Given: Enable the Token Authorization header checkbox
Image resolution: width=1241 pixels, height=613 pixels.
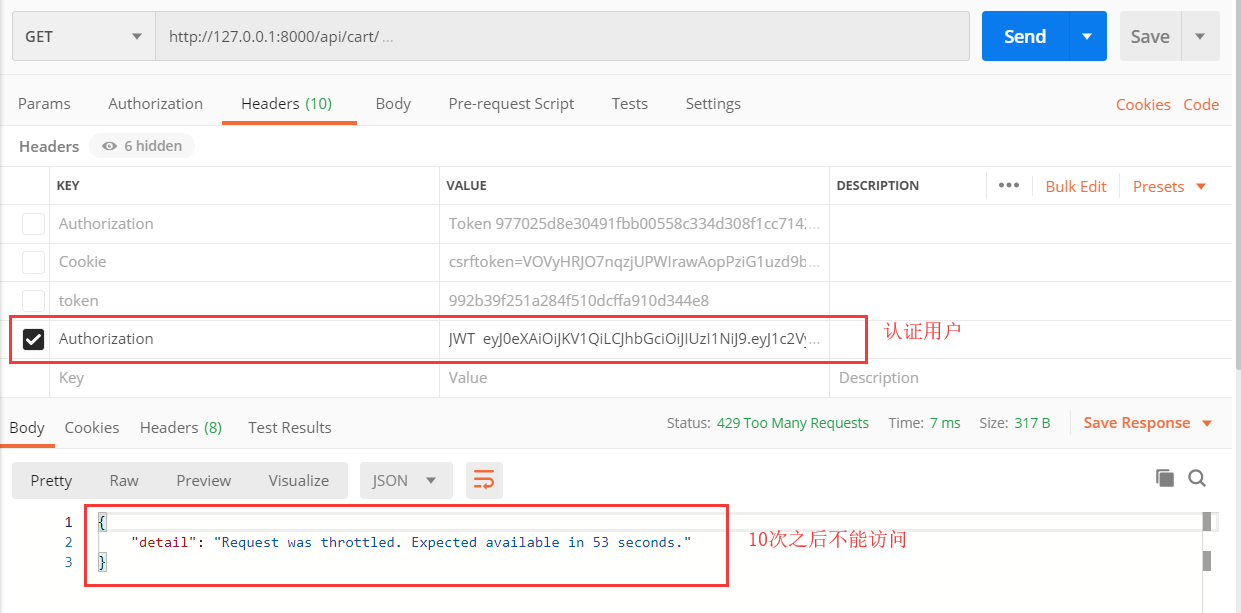Looking at the screenshot, I should [33, 224].
